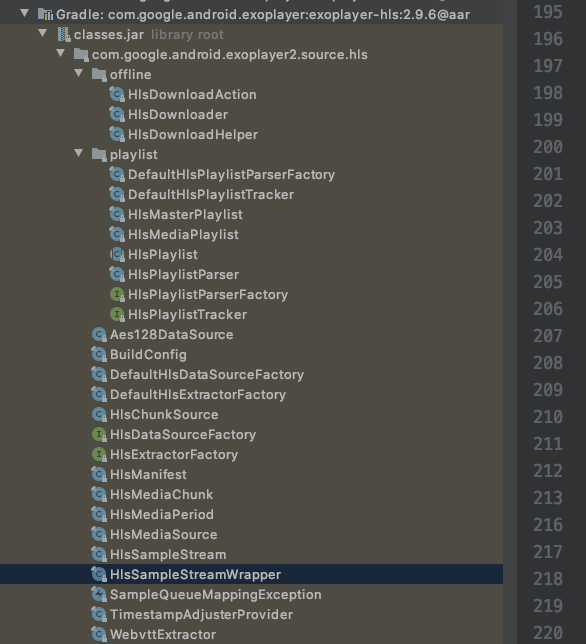Click the DefaultHlsPlaylistTracker class icon
This screenshot has width=586, height=644.
pos(117,195)
